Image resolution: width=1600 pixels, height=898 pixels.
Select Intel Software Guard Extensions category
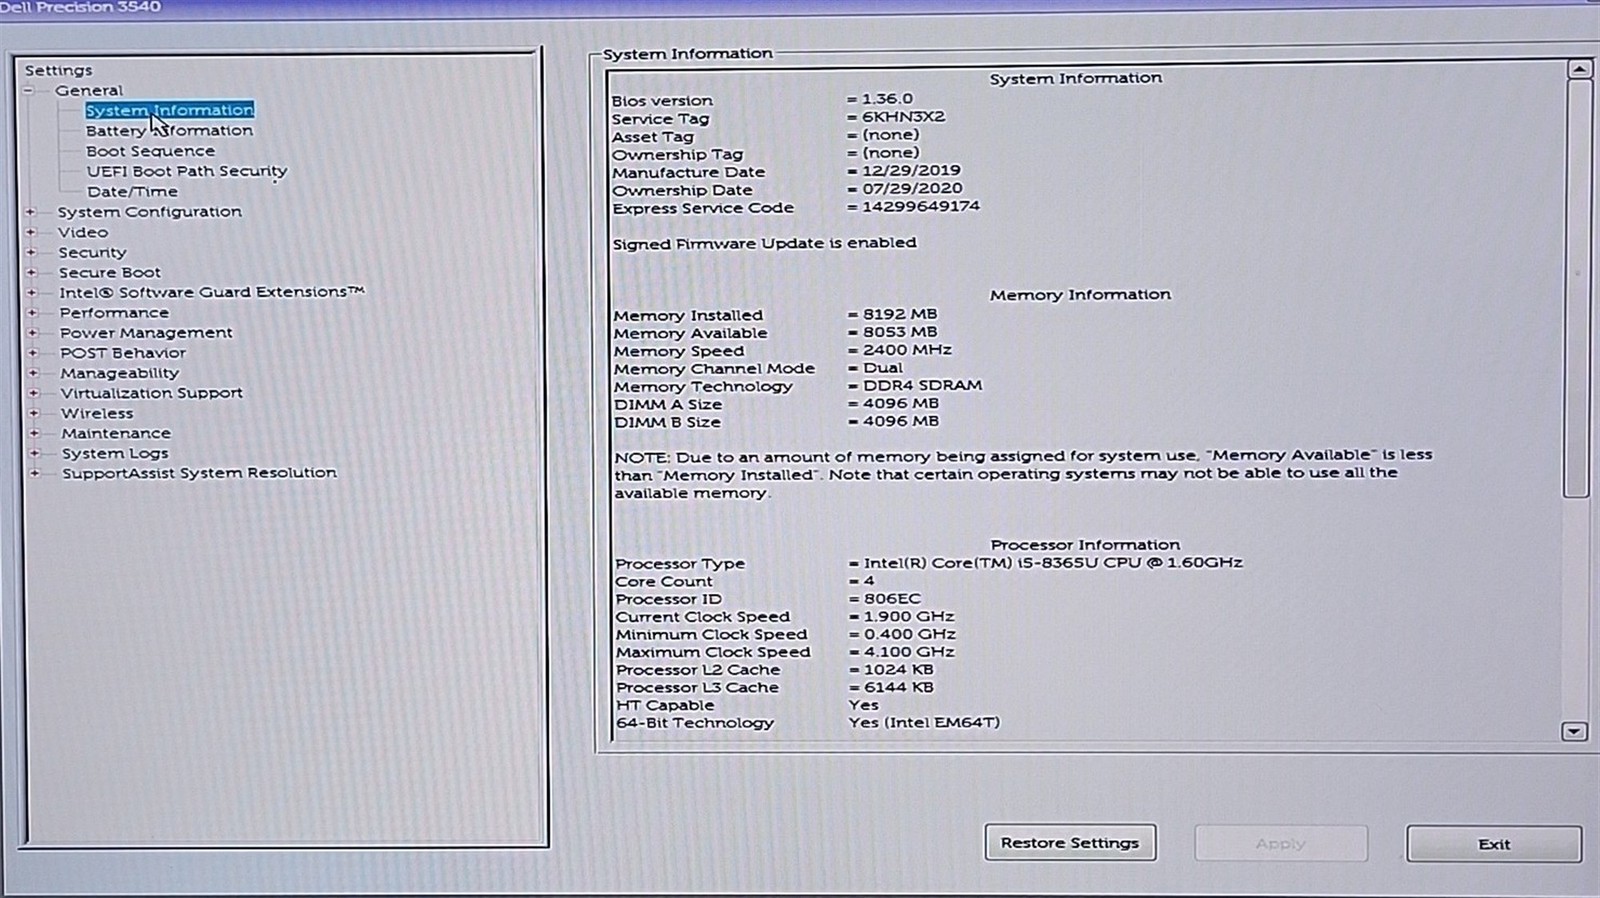[211, 292]
